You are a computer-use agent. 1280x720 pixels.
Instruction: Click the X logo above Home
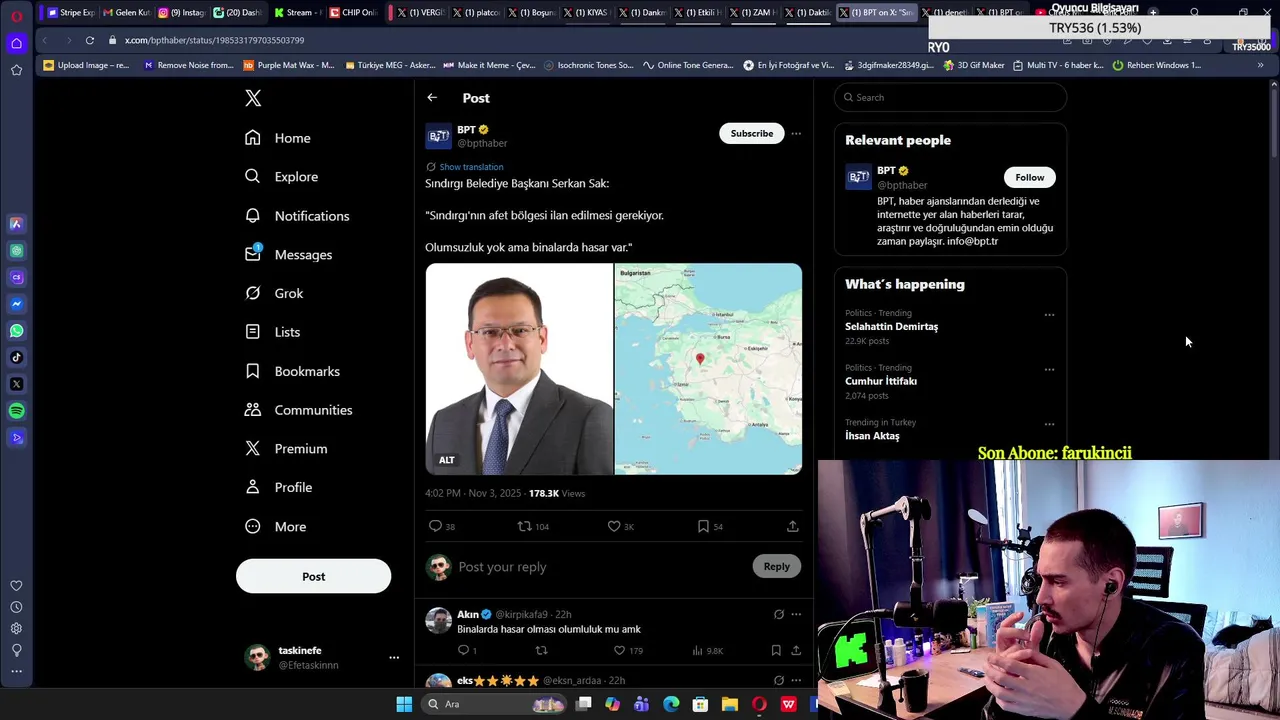point(253,98)
